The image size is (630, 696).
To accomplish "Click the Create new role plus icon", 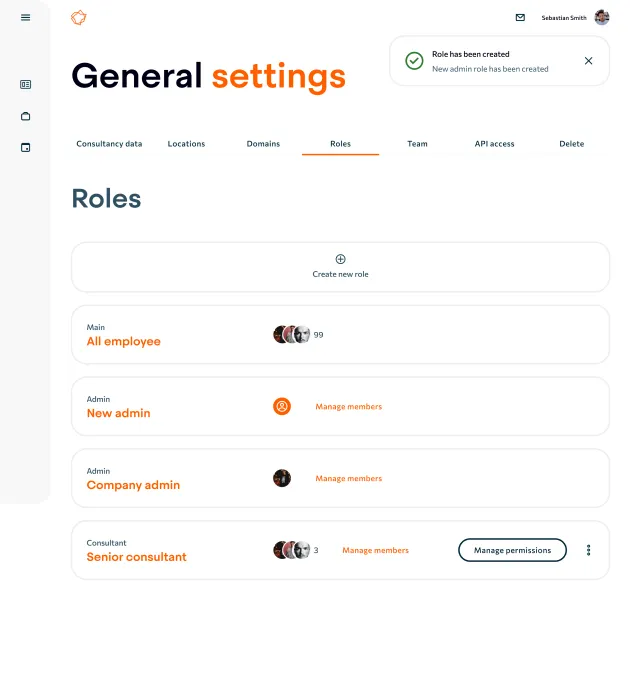I will pyautogui.click(x=340, y=259).
